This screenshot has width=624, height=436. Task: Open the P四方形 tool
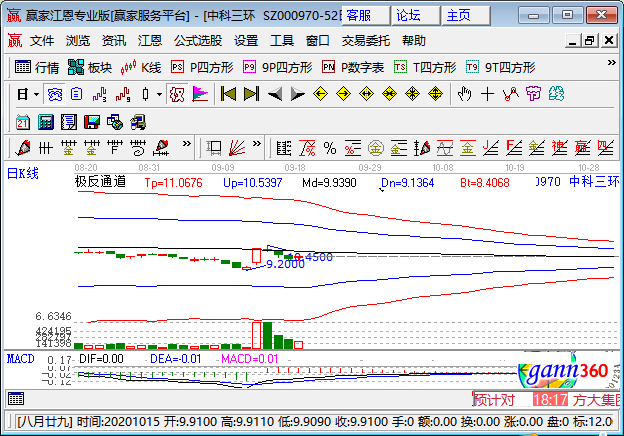coord(202,67)
